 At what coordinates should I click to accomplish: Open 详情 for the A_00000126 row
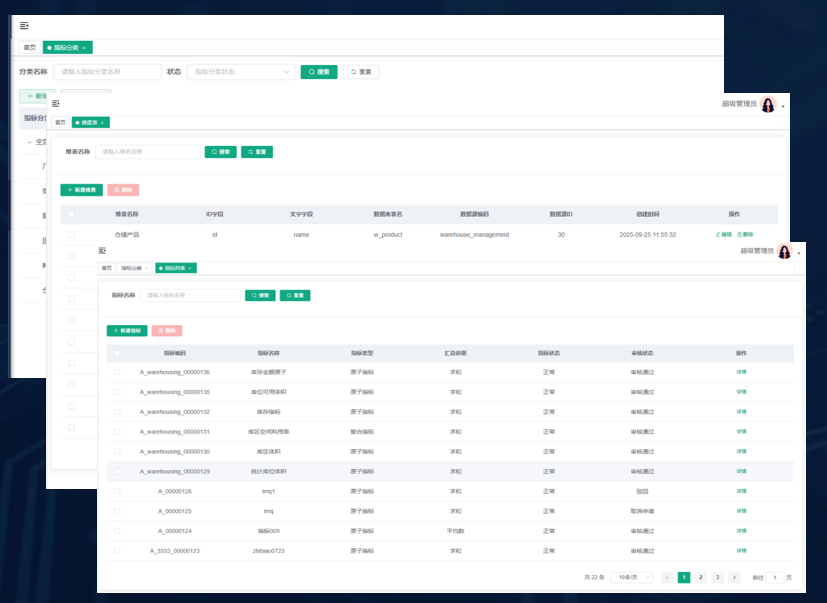[741, 491]
